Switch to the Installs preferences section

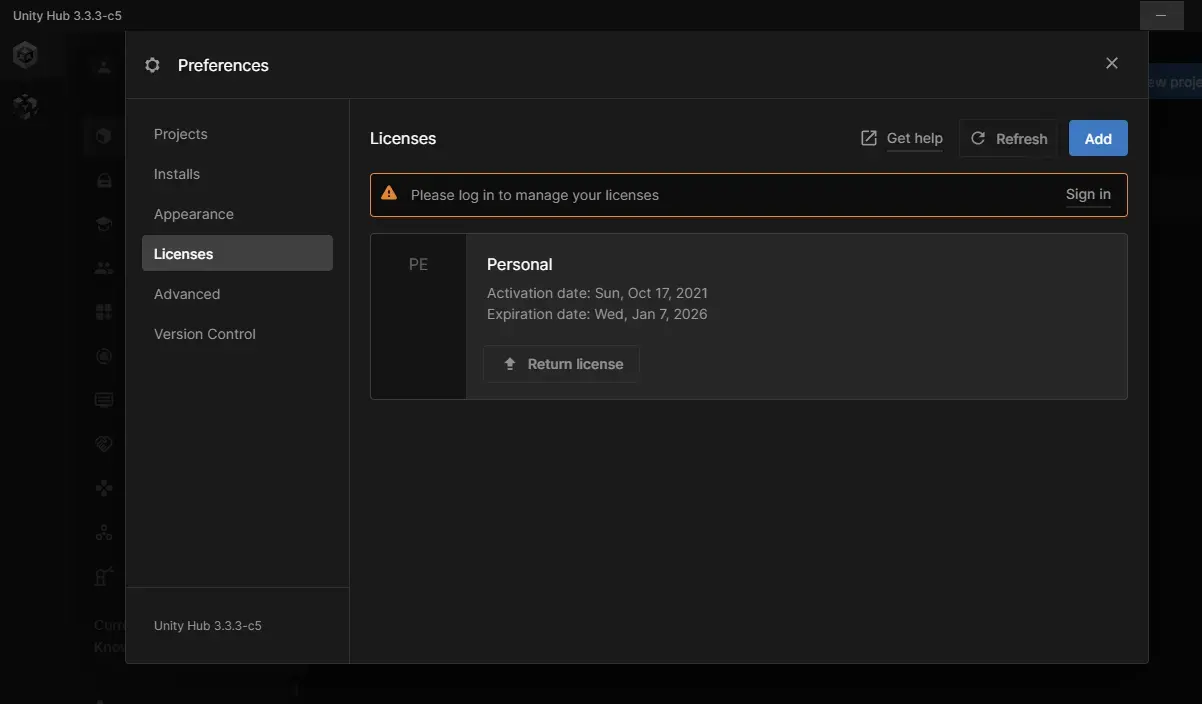[237, 174]
